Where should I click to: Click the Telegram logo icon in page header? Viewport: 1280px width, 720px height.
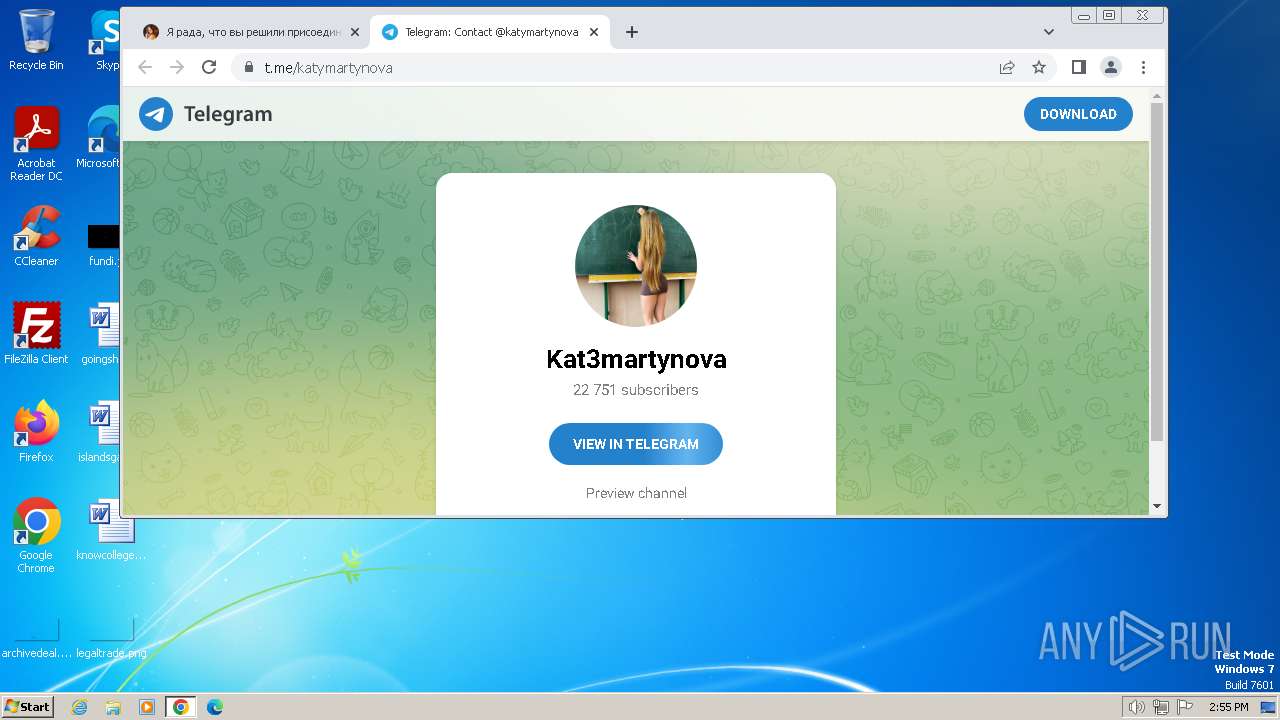tap(156, 114)
